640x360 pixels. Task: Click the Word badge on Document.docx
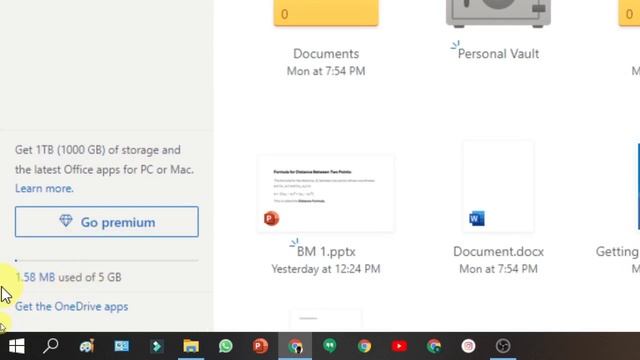(477, 218)
